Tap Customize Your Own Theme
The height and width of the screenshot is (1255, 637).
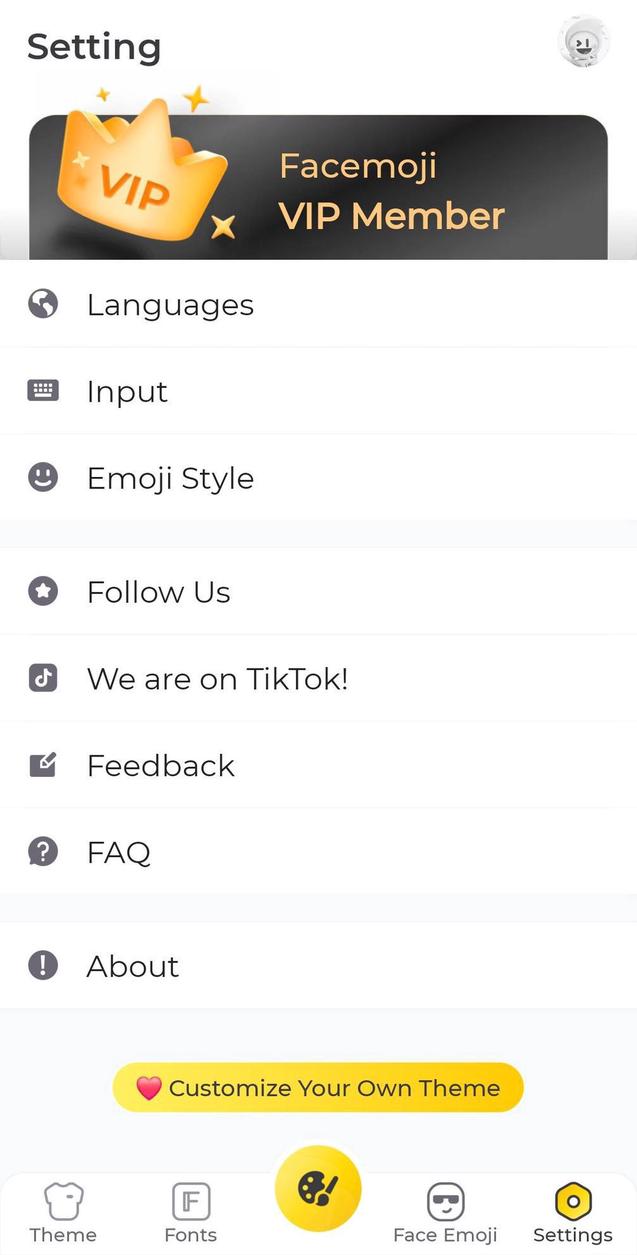point(318,1087)
